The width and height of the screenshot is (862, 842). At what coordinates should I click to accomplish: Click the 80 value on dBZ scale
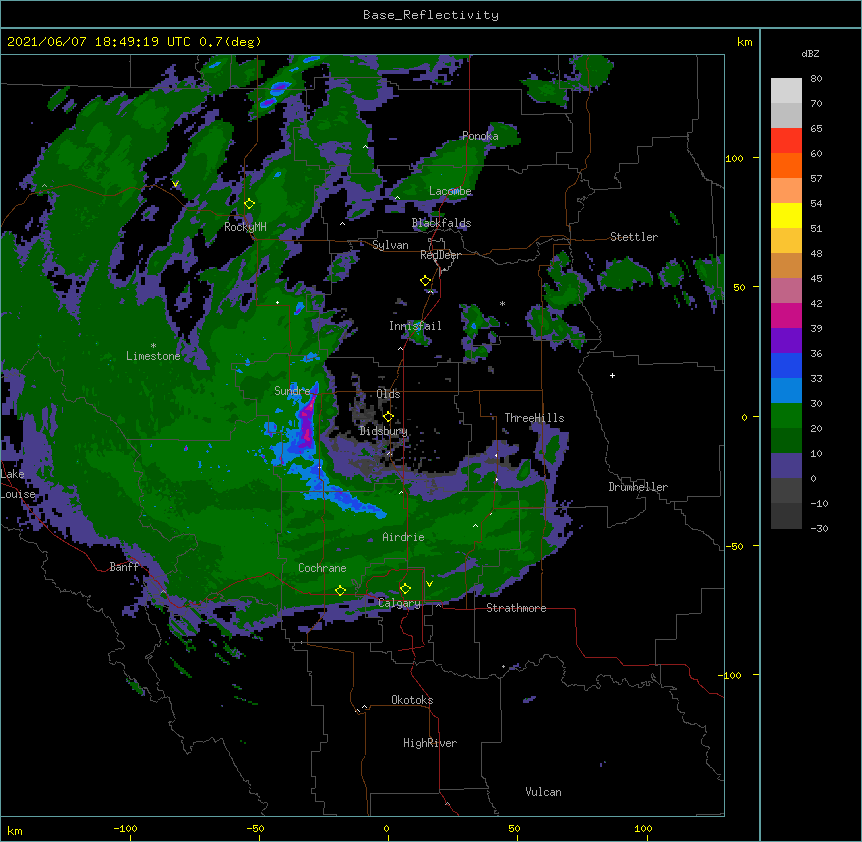pos(816,79)
